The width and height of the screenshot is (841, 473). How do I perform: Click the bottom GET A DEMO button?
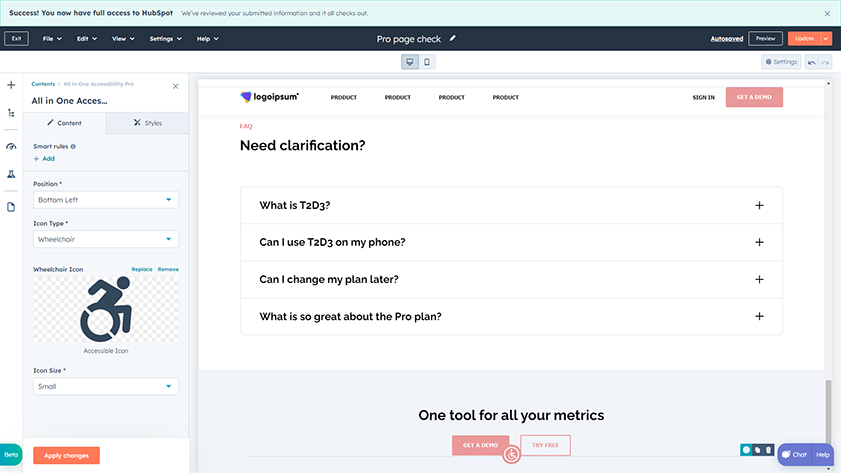481,445
